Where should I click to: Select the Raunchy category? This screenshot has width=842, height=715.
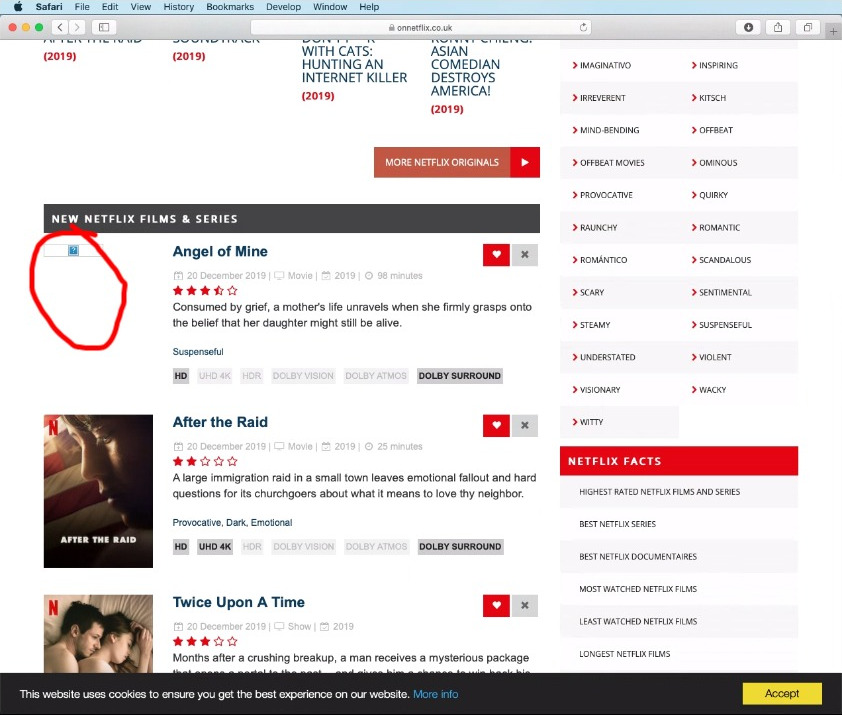(x=598, y=228)
